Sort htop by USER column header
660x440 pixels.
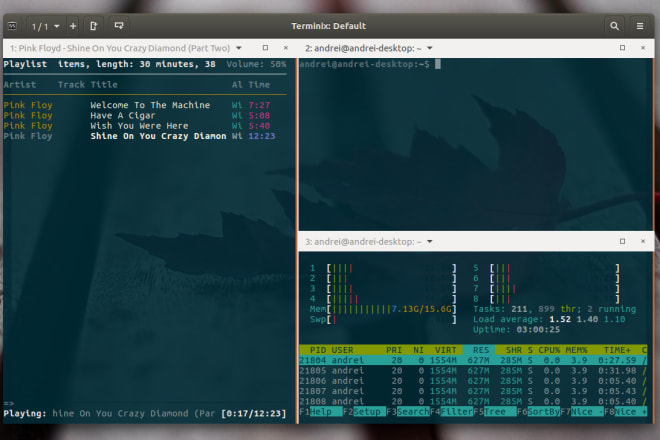click(342, 350)
